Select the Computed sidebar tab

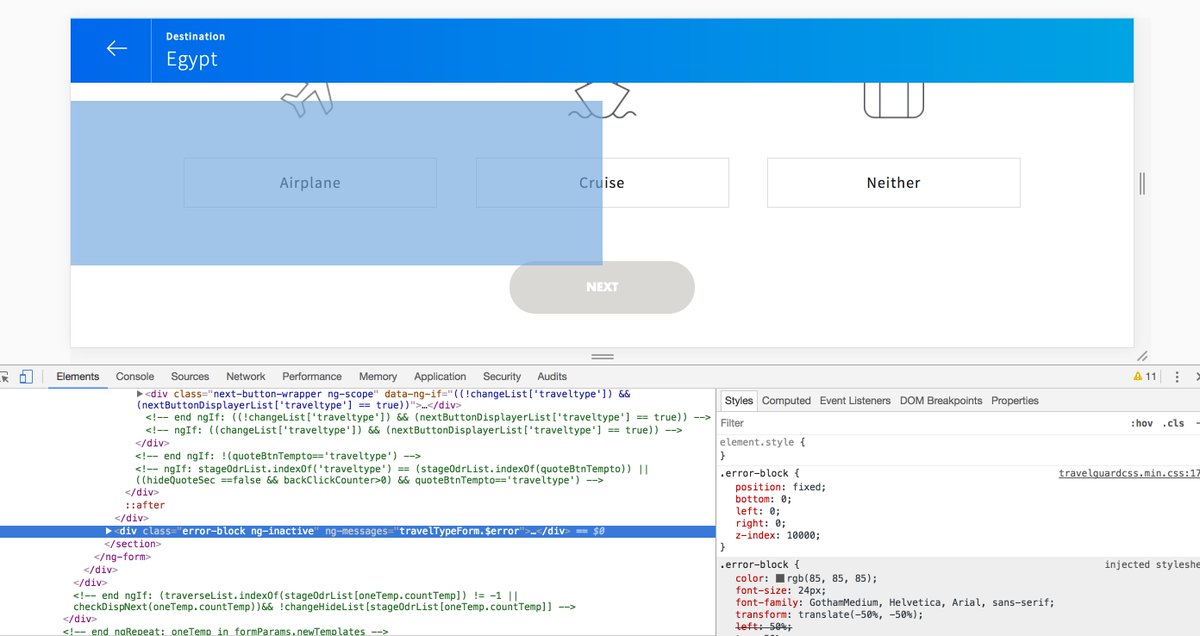(x=786, y=400)
